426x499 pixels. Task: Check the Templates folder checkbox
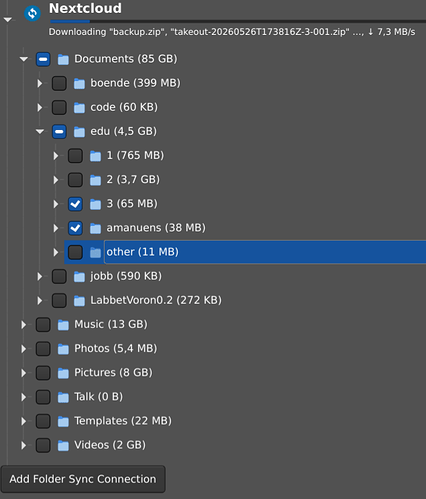click(43, 421)
